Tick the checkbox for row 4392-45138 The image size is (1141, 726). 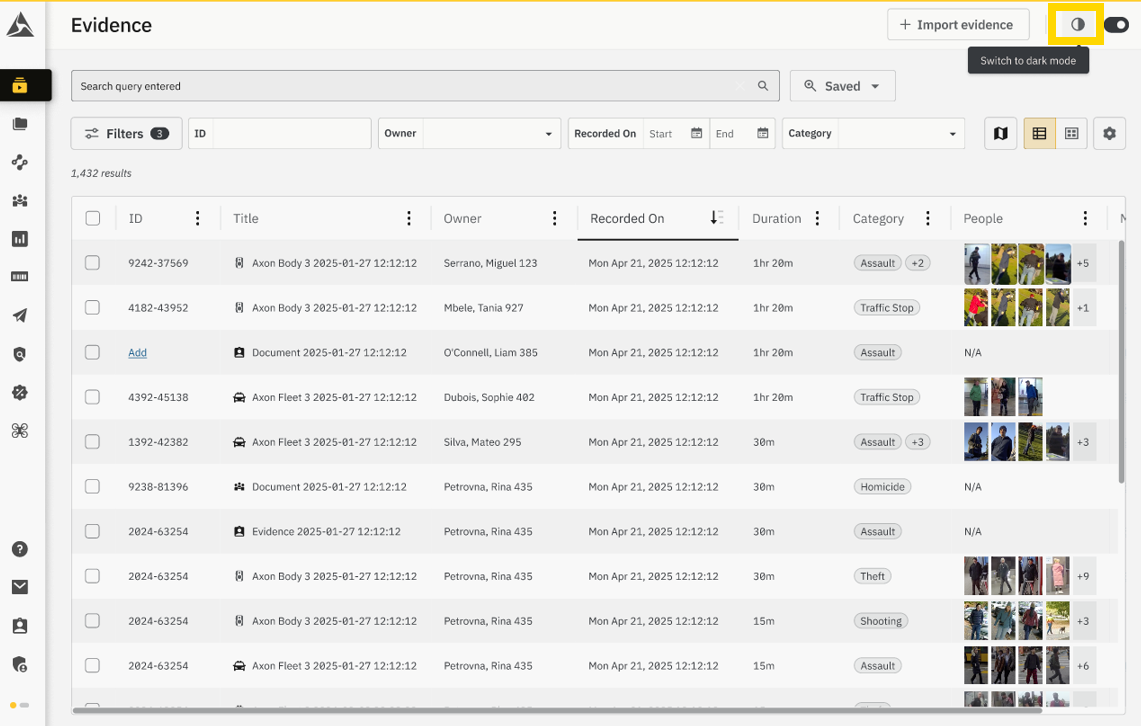tap(93, 397)
